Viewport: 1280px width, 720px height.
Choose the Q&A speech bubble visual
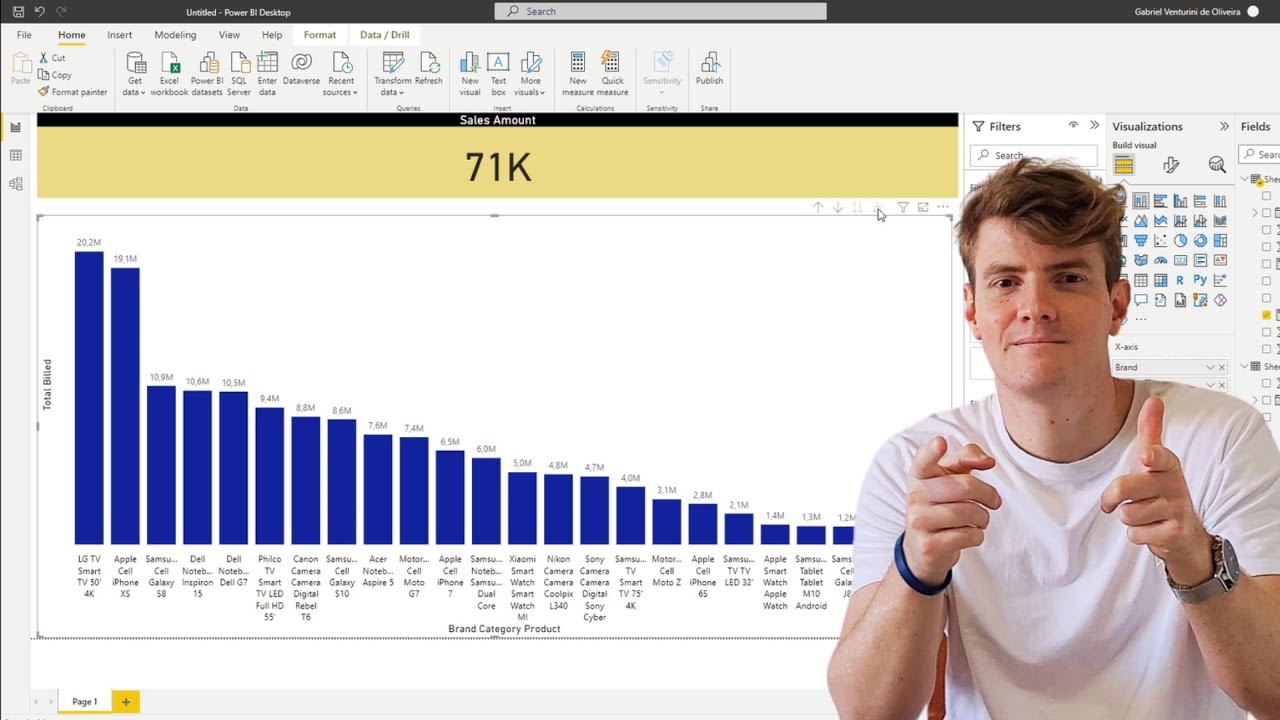click(x=1140, y=300)
